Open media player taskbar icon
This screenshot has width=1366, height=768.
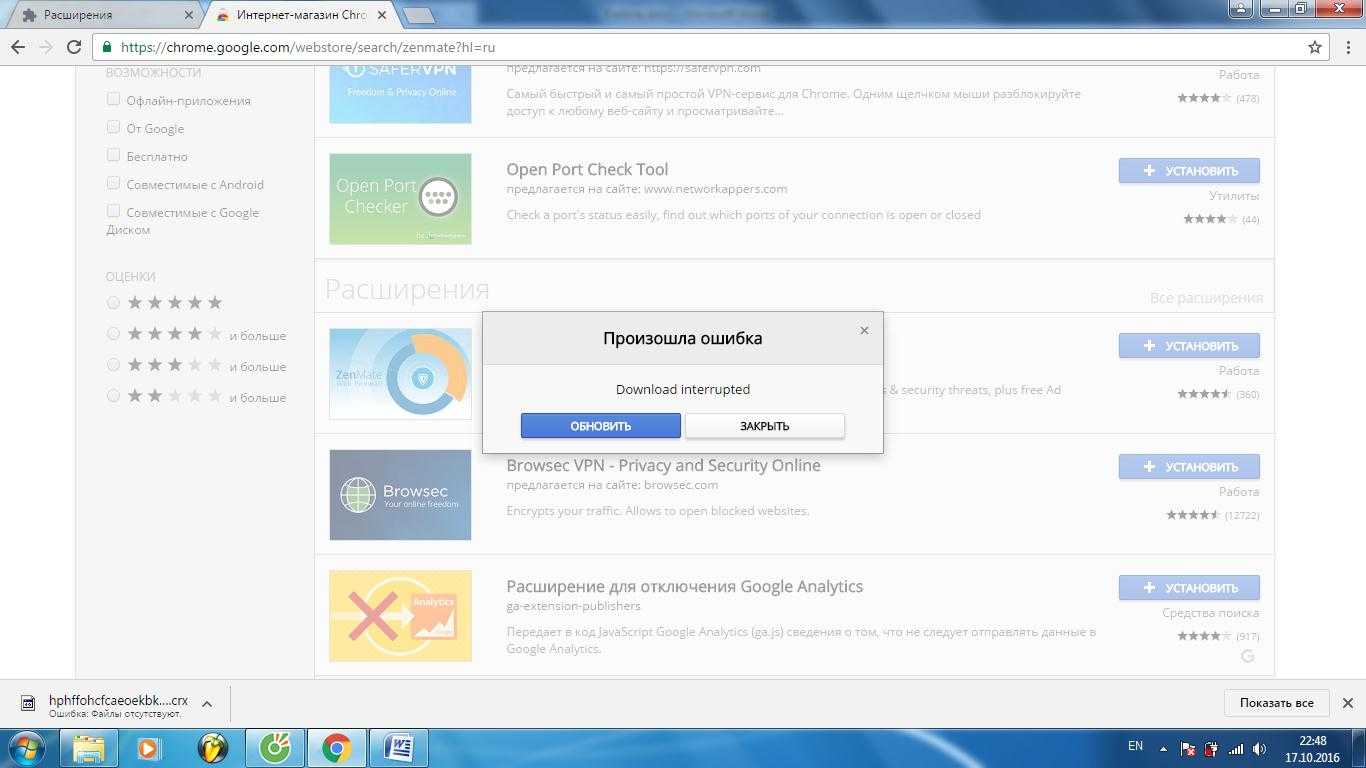coord(149,747)
